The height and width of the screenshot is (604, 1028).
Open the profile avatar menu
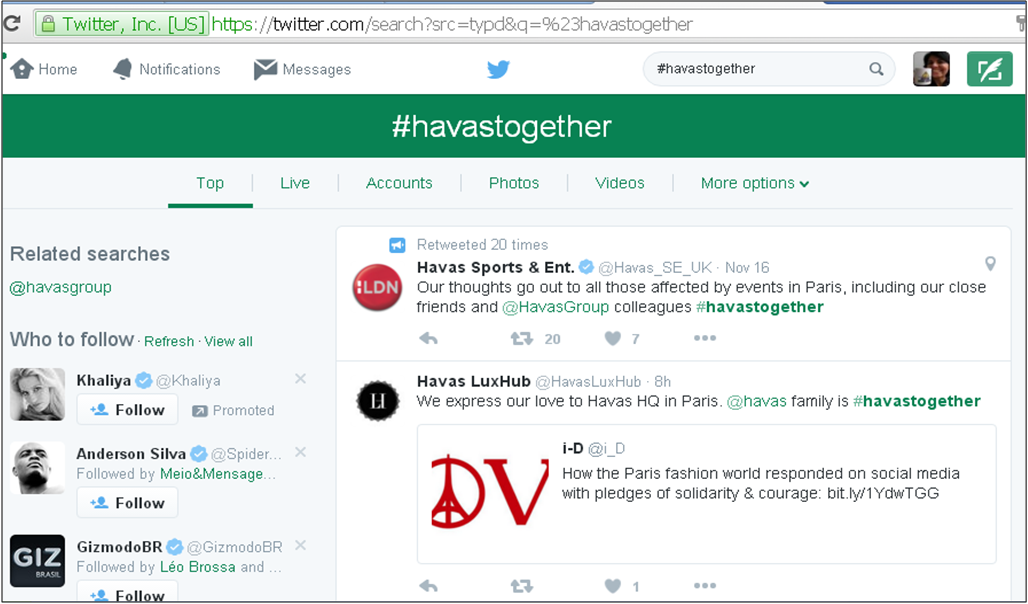point(931,69)
